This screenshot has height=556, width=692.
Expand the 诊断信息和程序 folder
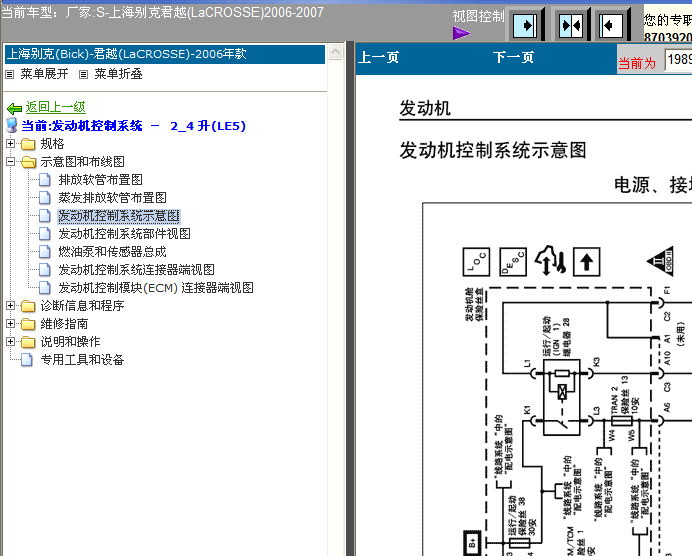(x=11, y=305)
